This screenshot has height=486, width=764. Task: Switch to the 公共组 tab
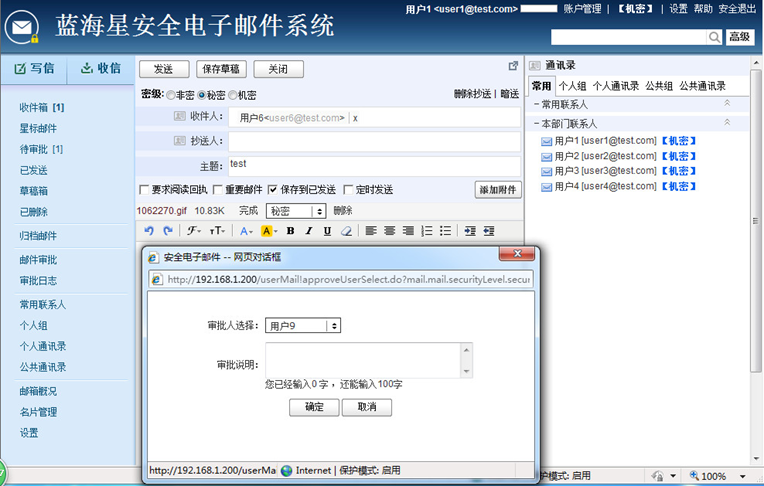click(659, 86)
